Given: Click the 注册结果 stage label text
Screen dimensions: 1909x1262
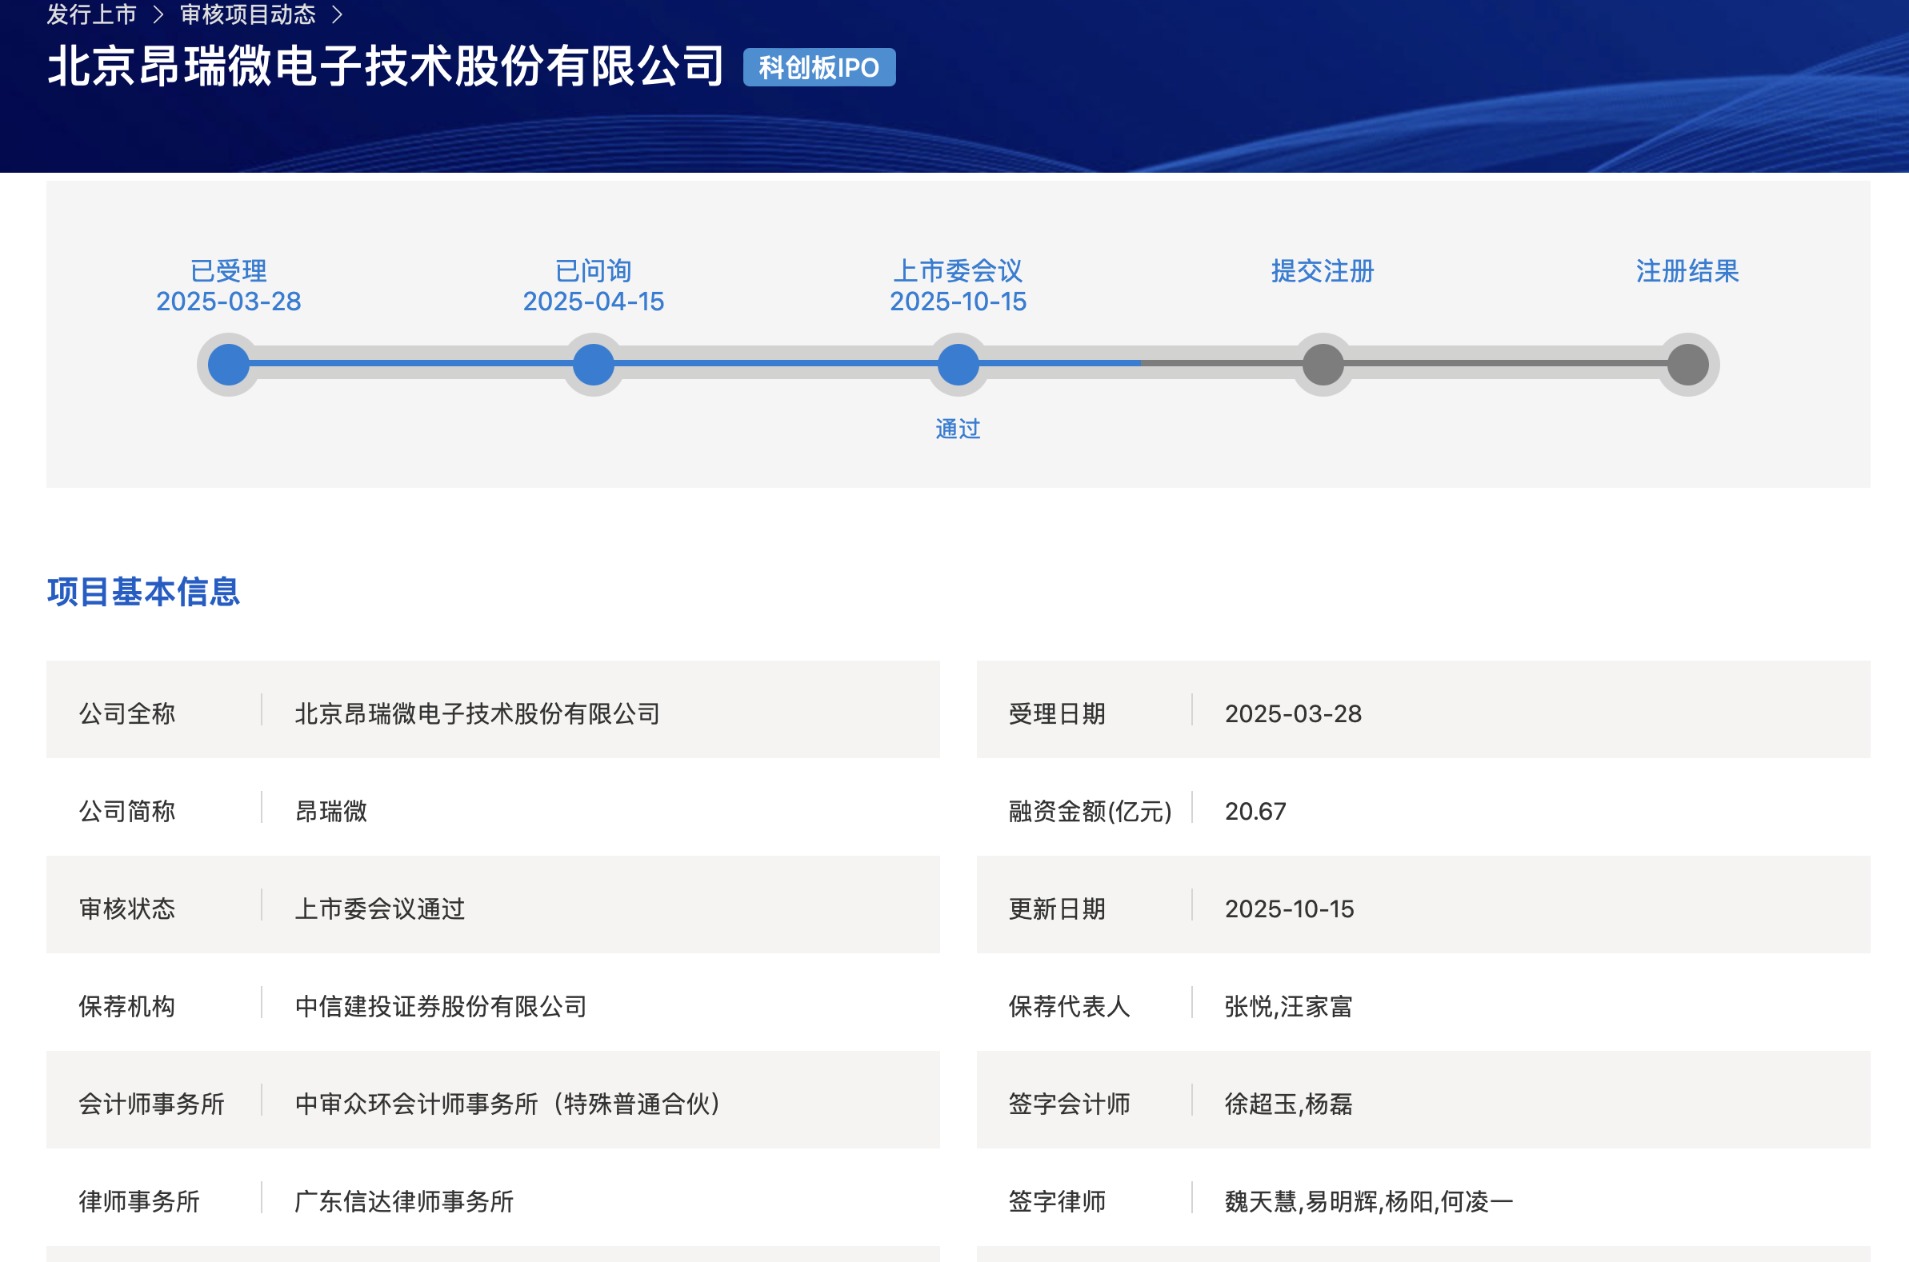Looking at the screenshot, I should point(1687,271).
